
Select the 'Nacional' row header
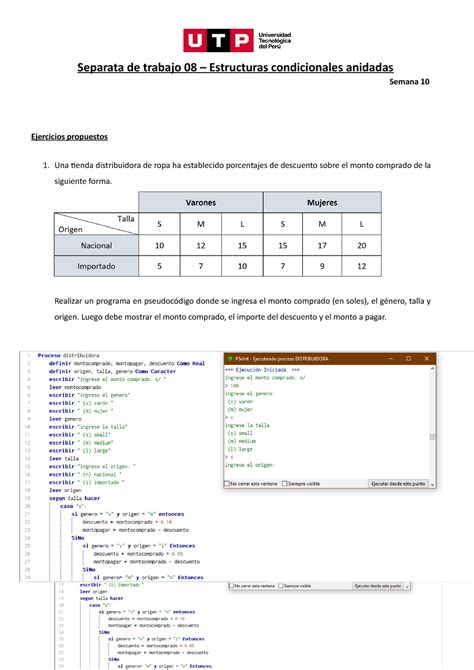[96, 245]
